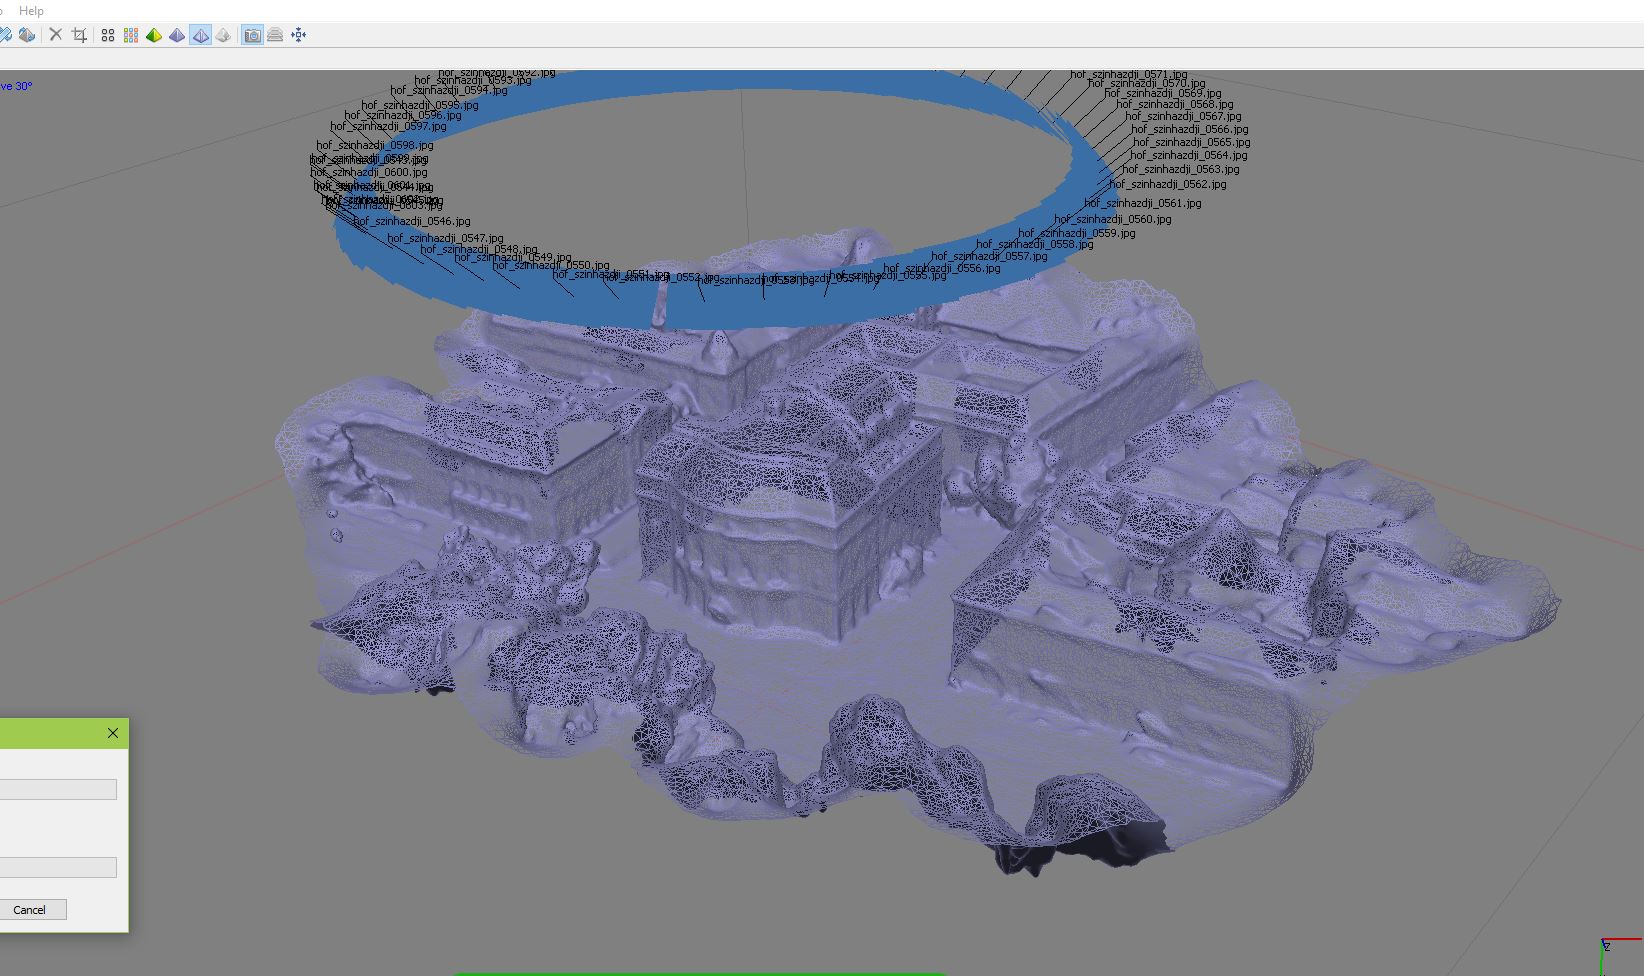Viewport: 1644px width, 976px height.
Task: Click the Reset View icon
Action: point(298,35)
